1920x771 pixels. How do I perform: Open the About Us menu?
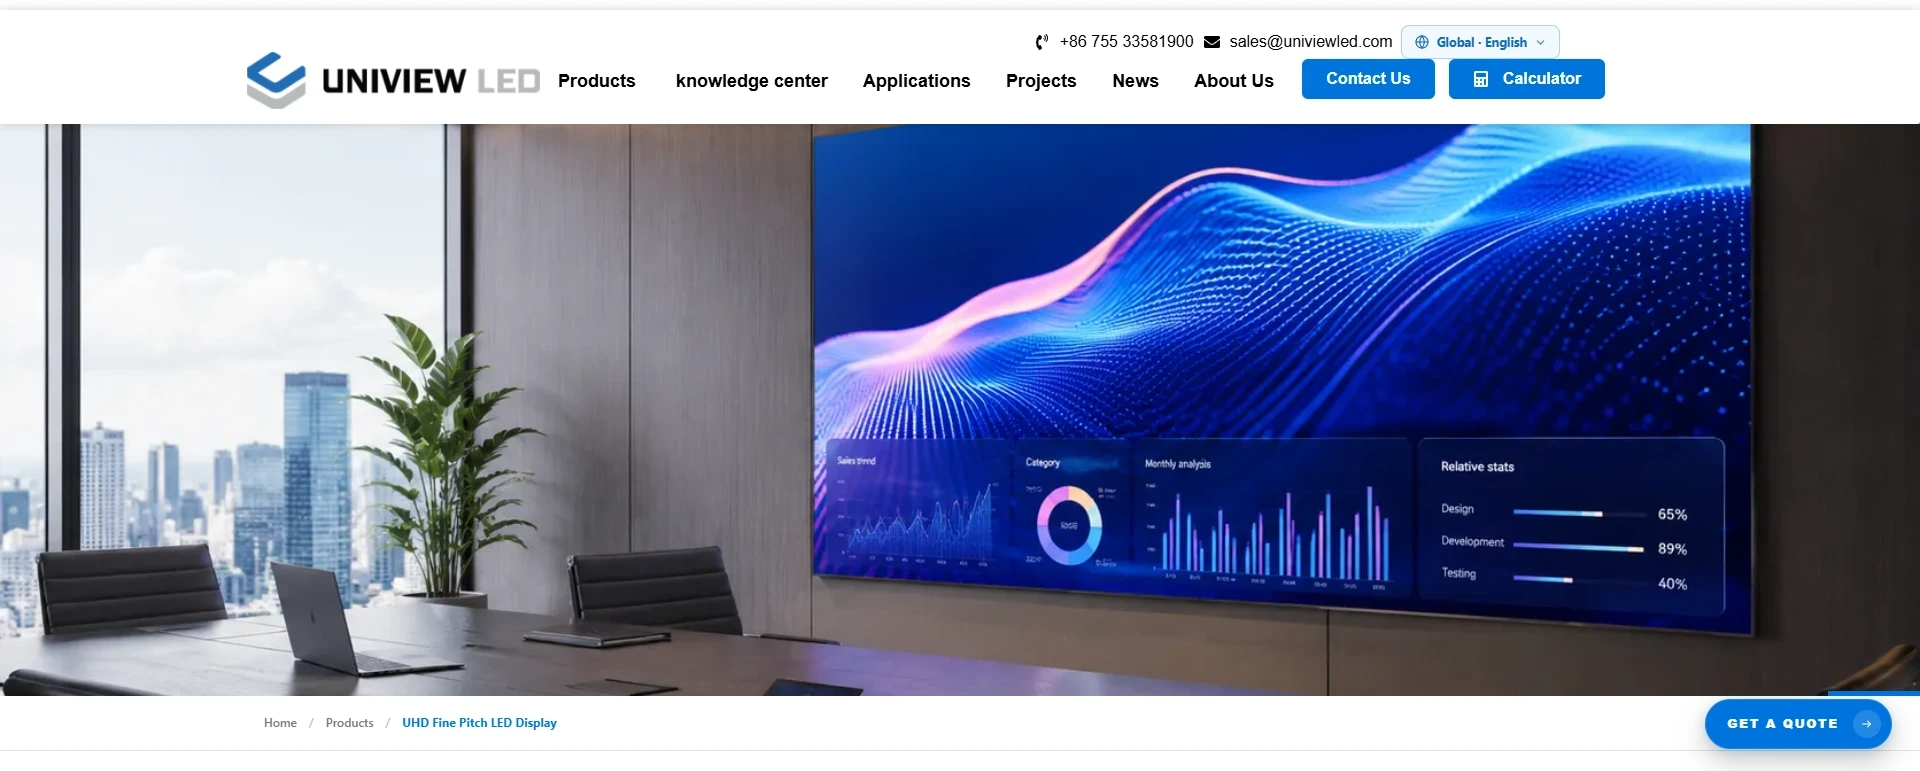point(1234,81)
